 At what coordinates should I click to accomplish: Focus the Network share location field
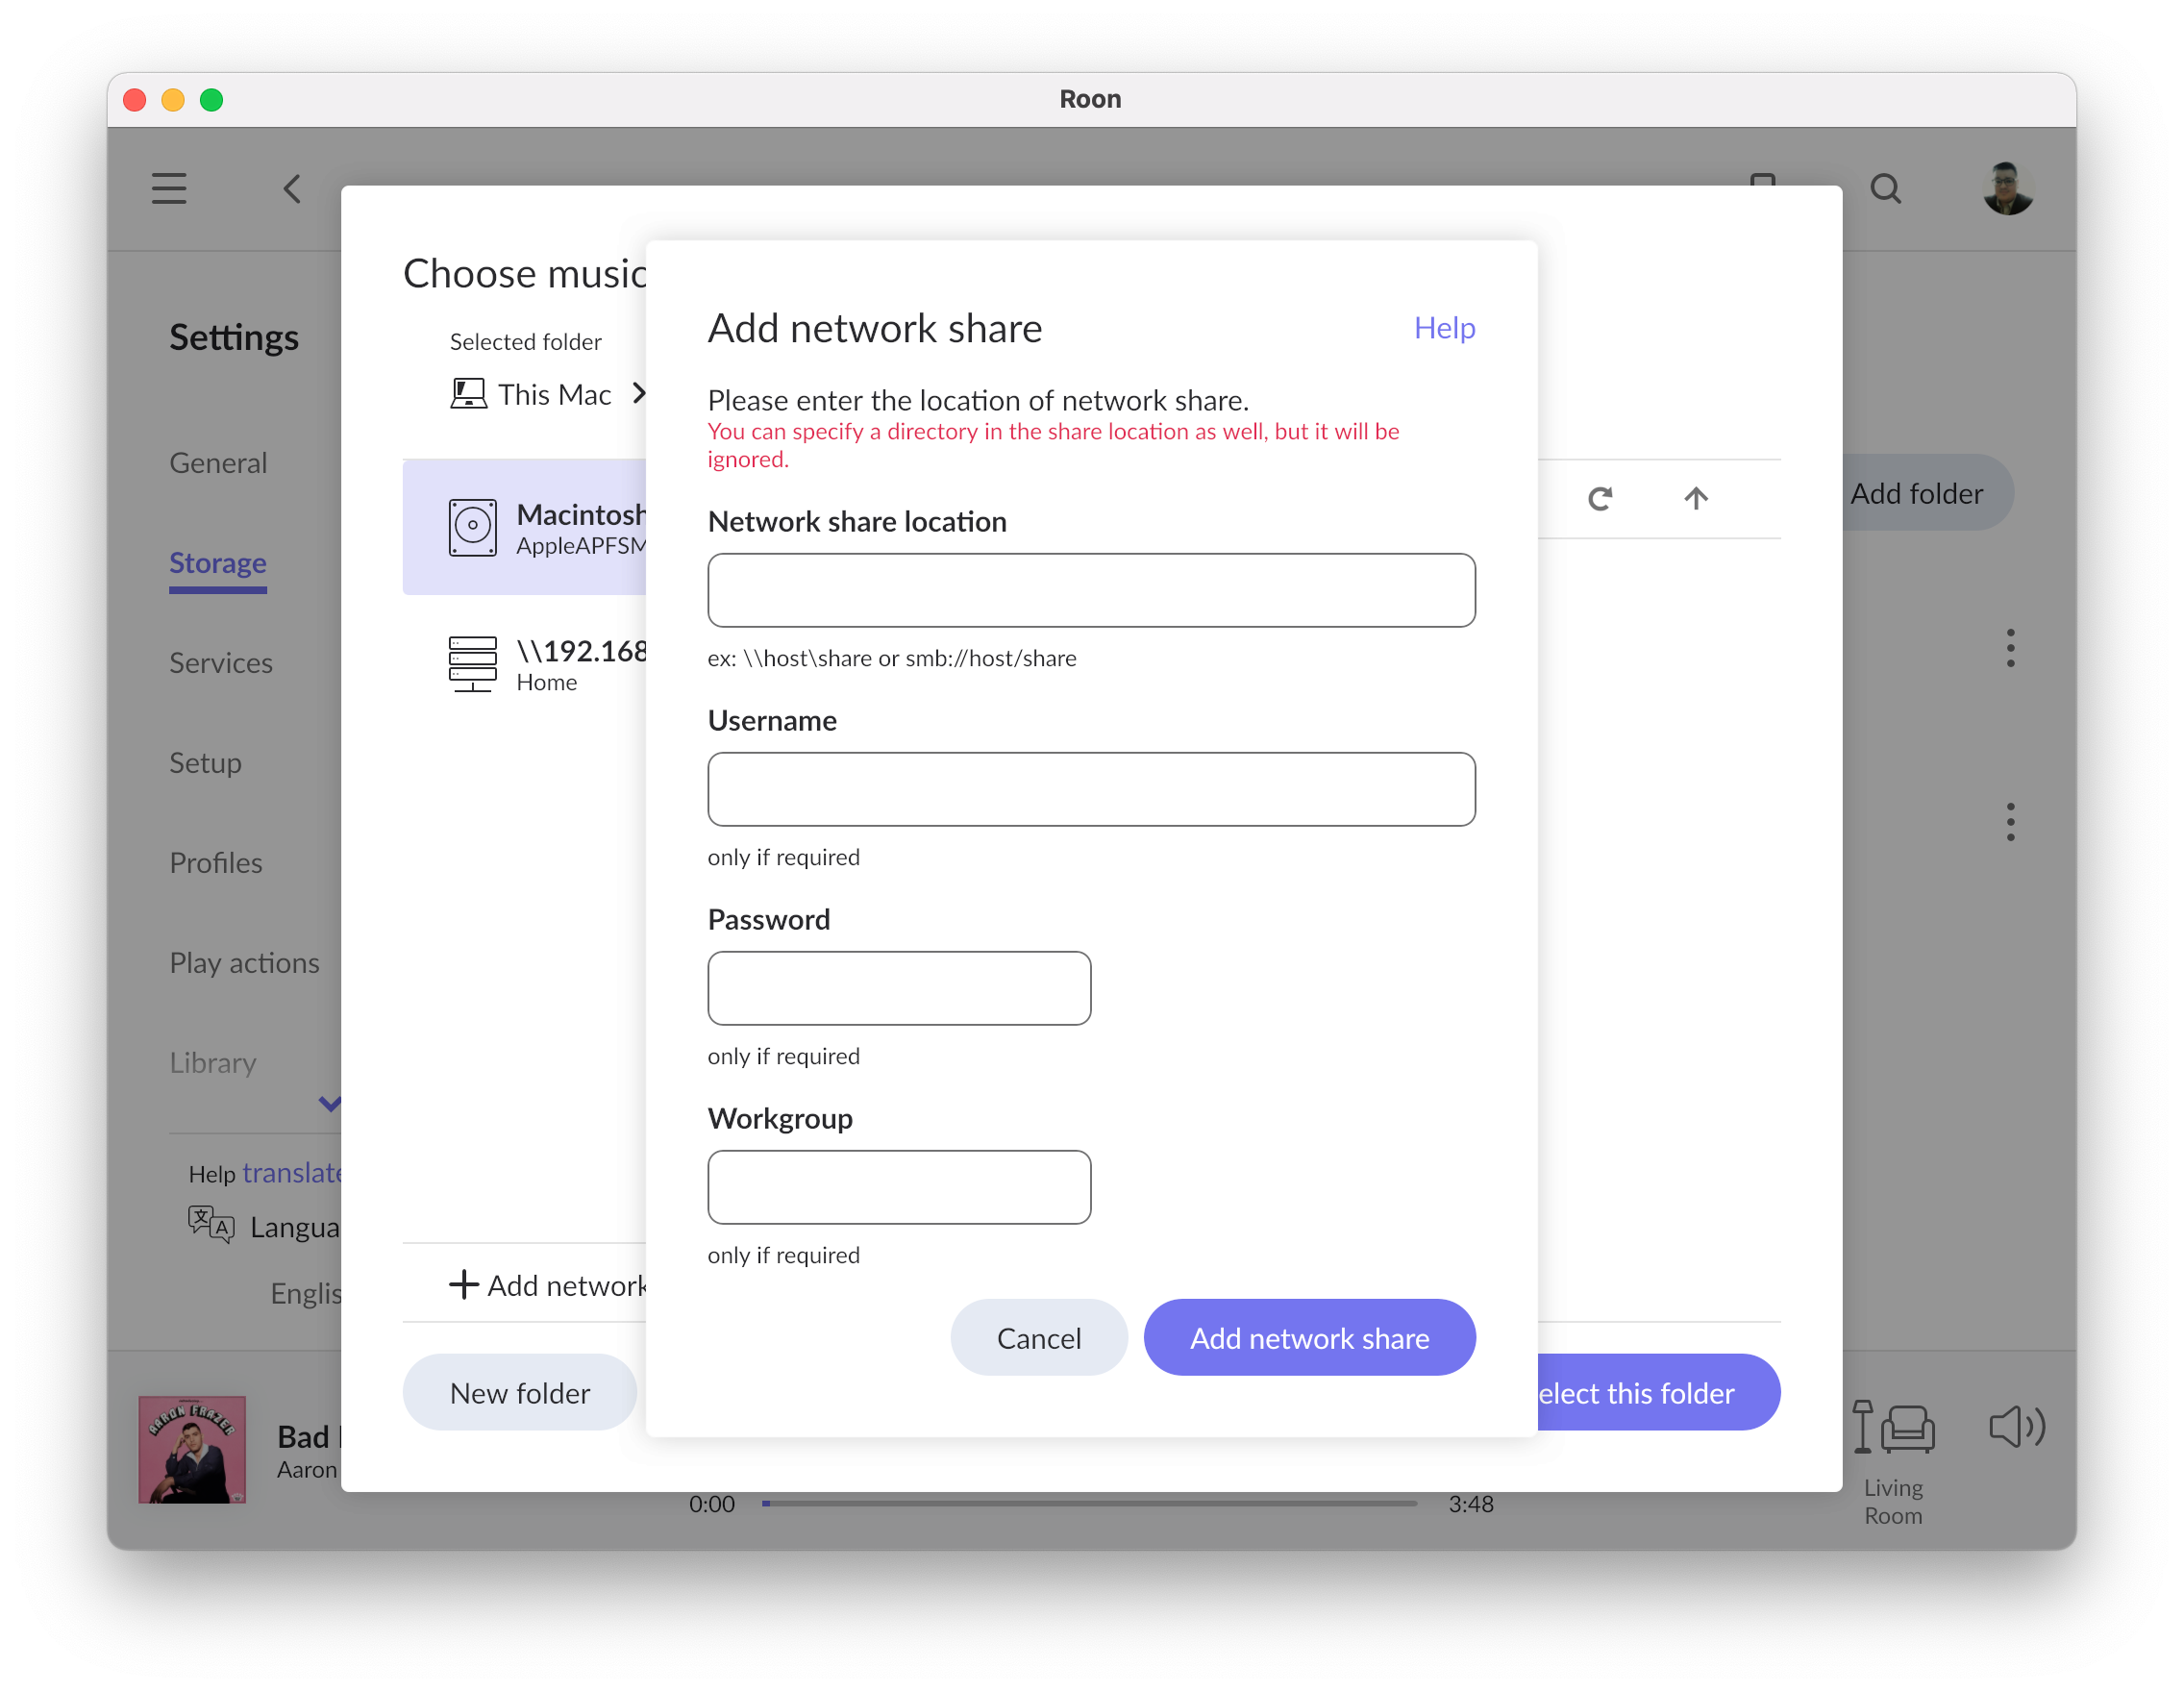1091,590
